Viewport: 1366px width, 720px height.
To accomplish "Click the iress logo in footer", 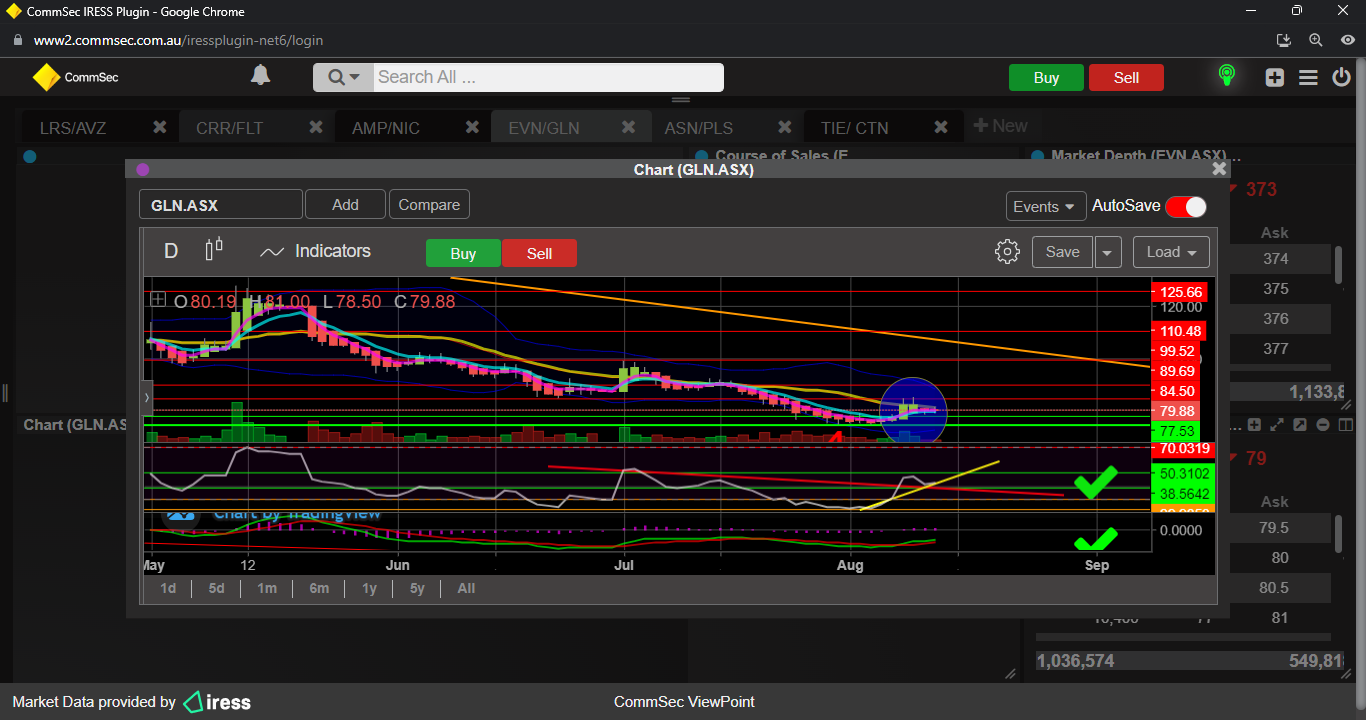I will pos(217,702).
